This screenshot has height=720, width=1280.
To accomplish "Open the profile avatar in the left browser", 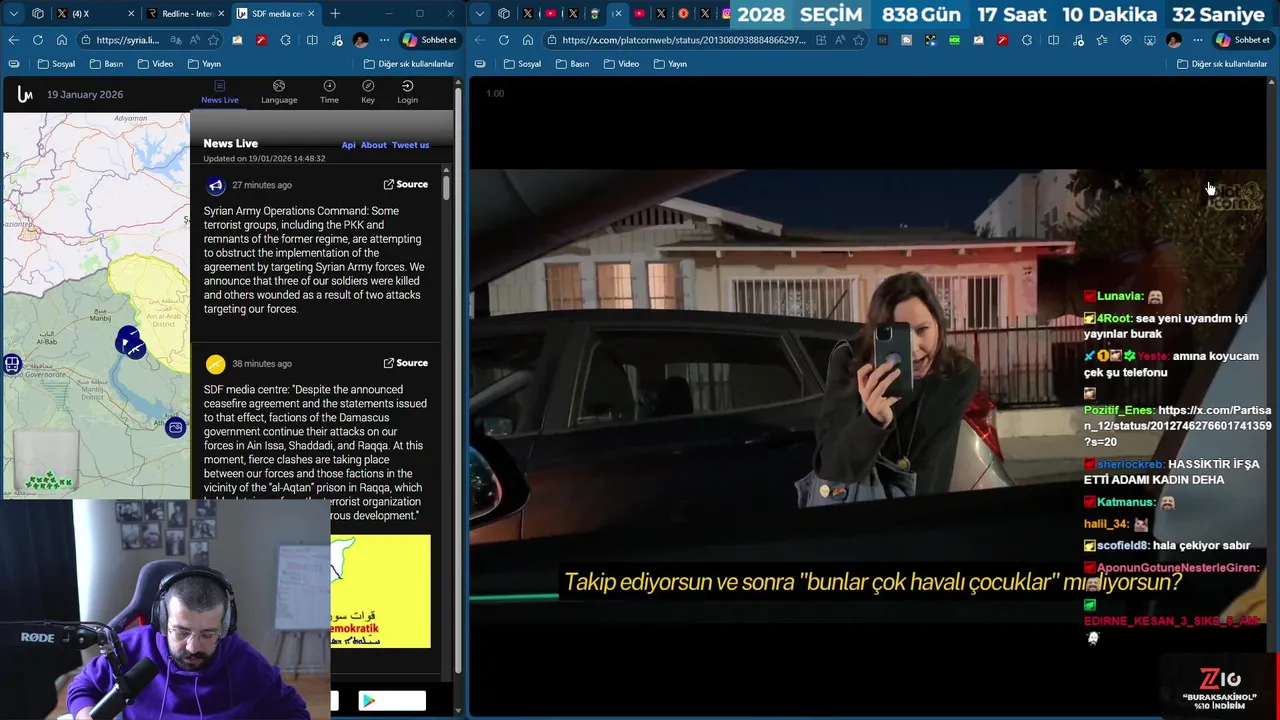I will [x=360, y=40].
